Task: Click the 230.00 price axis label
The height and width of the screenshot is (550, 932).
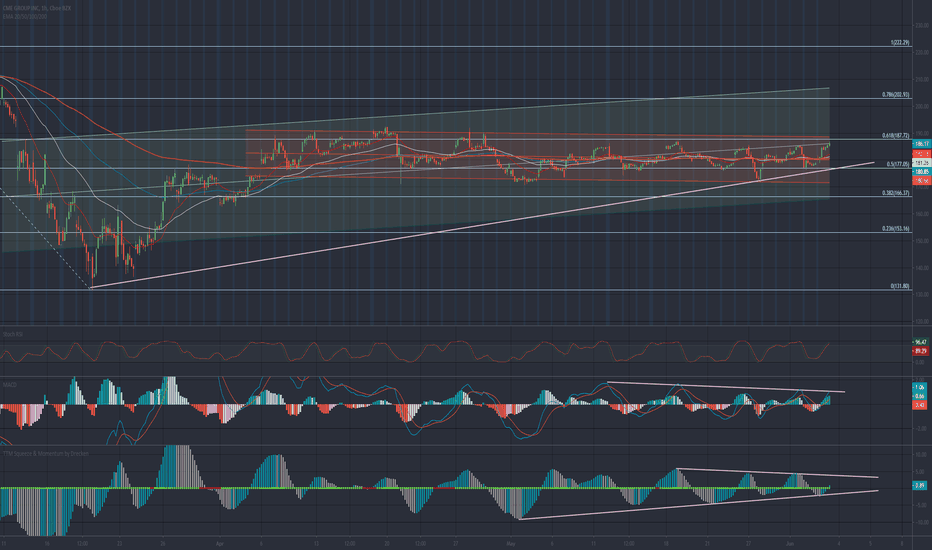Action: [922, 26]
